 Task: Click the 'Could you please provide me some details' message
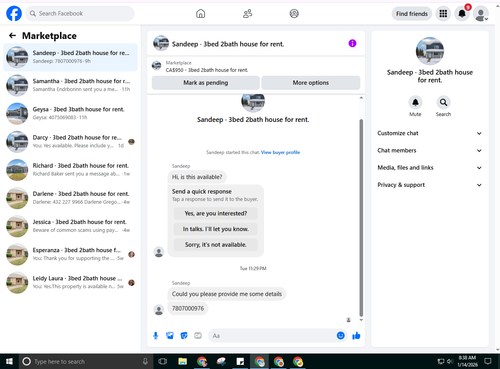coord(227,294)
